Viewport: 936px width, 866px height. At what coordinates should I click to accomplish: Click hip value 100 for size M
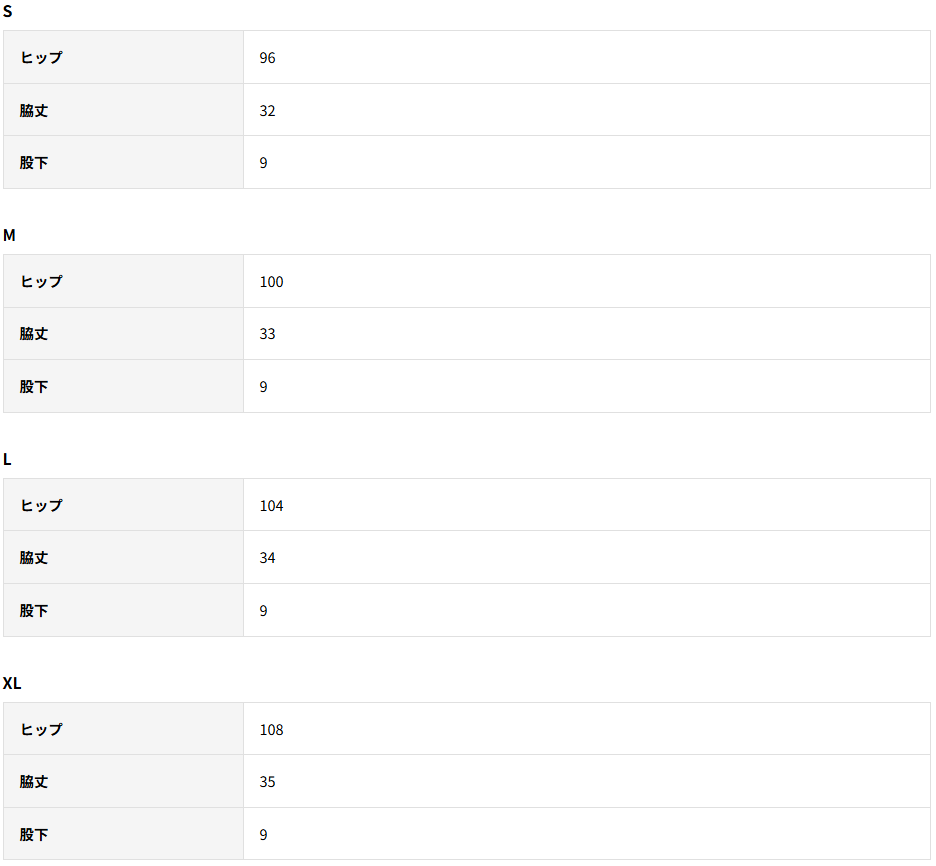[x=271, y=282]
